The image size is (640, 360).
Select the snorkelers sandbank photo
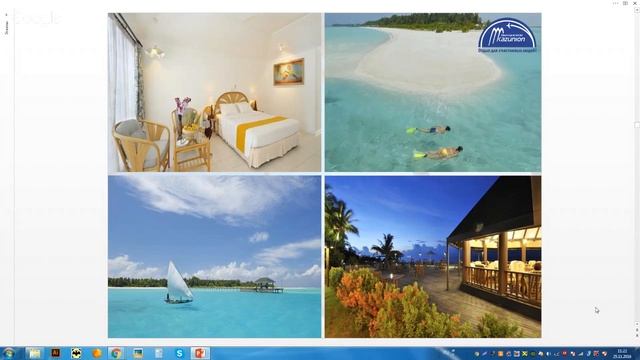click(433, 92)
